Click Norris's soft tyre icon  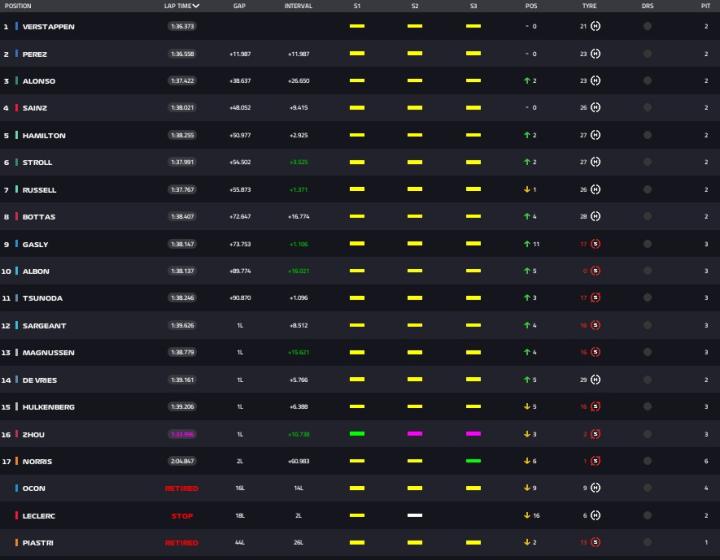[596, 462]
